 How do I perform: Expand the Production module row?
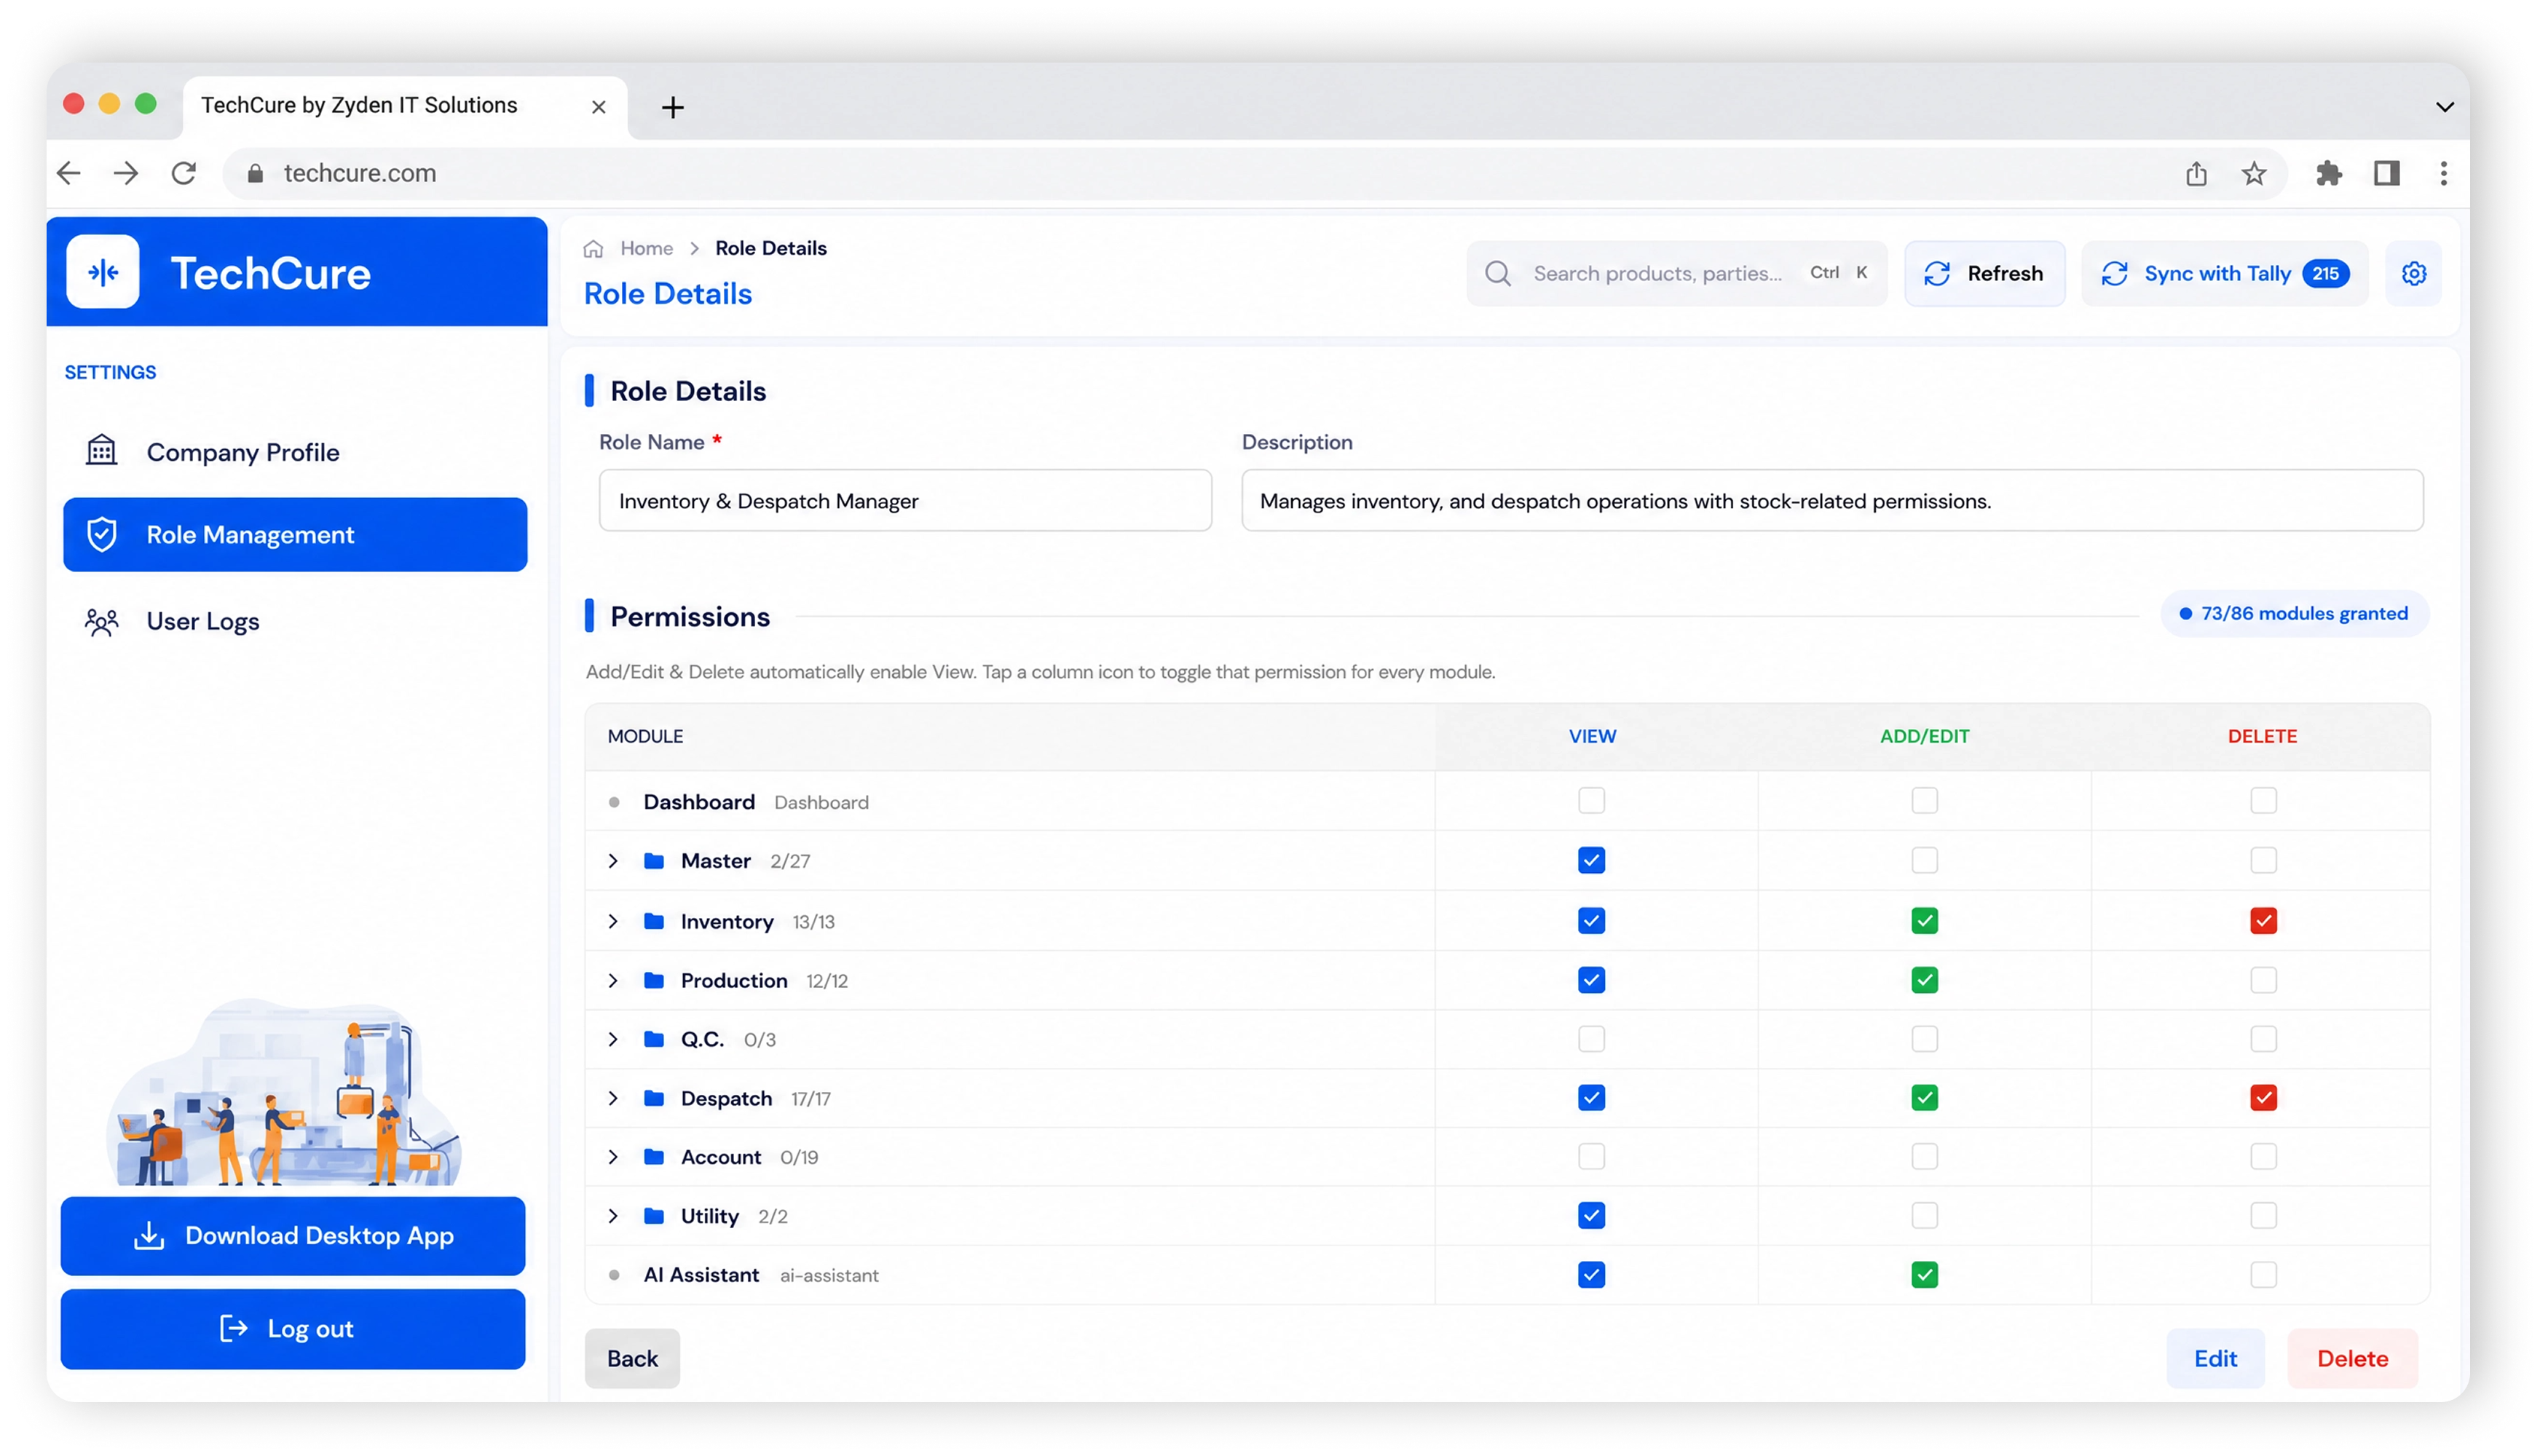click(613, 980)
